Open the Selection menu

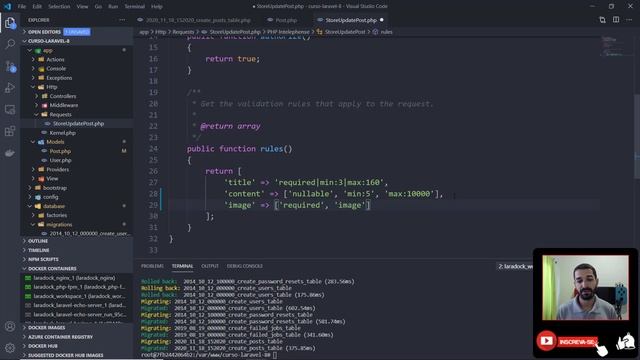pyautogui.click(x=59, y=7)
